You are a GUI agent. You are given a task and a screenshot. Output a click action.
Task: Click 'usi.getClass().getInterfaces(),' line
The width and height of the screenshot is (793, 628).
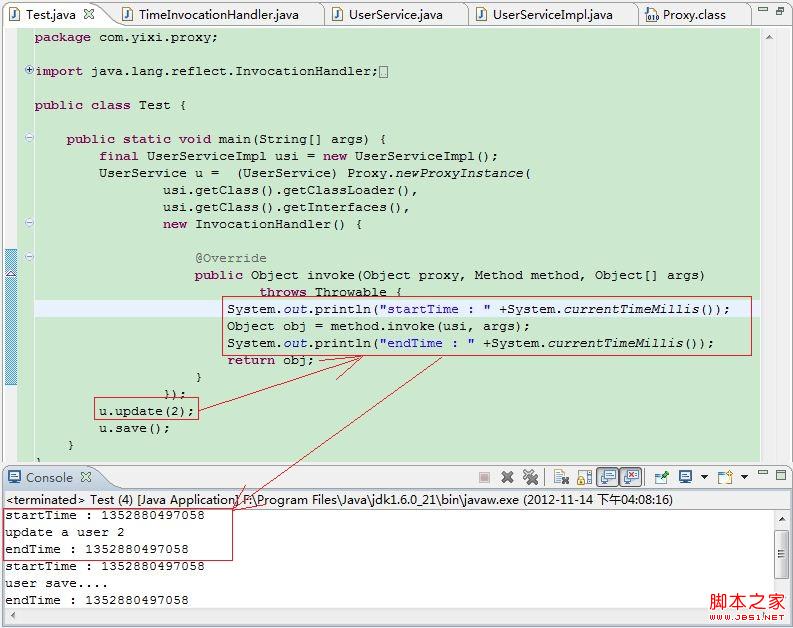pos(286,207)
